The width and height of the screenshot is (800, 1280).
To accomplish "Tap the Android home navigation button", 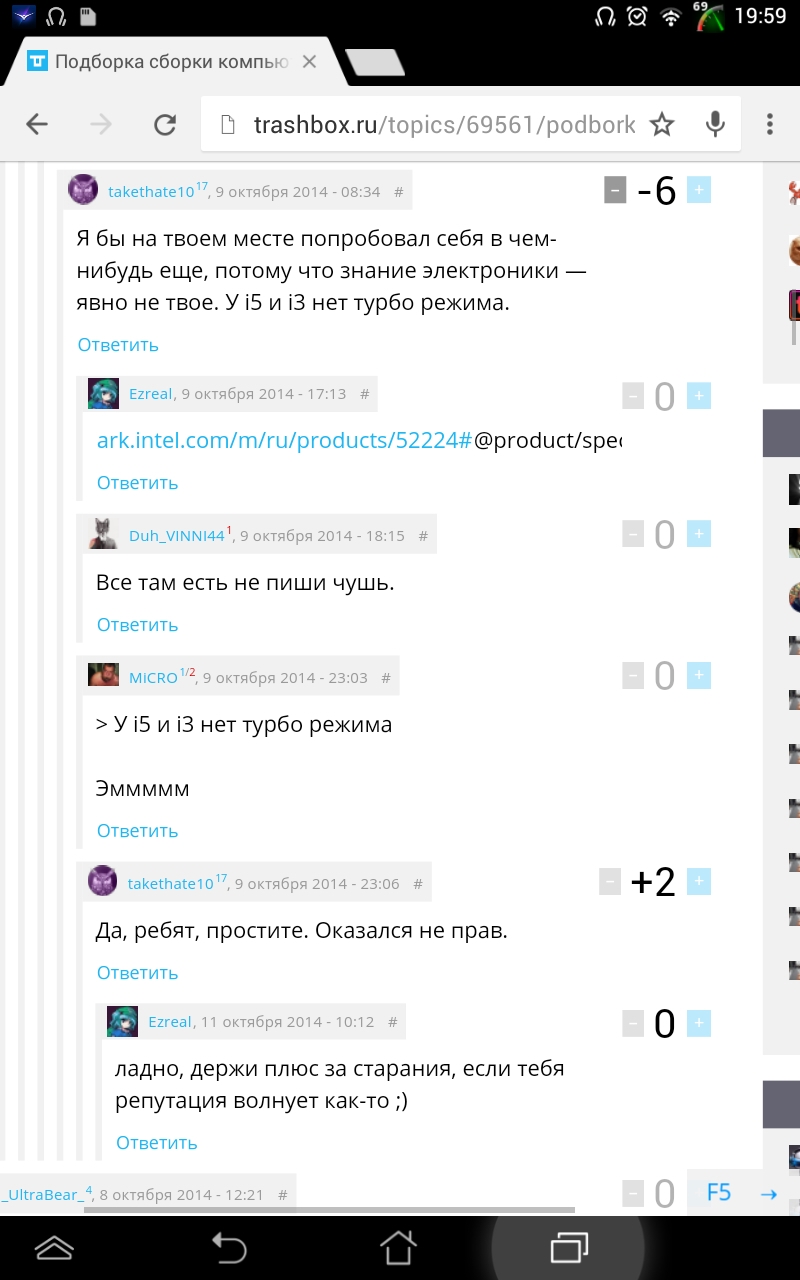I will pyautogui.click(x=397, y=1247).
